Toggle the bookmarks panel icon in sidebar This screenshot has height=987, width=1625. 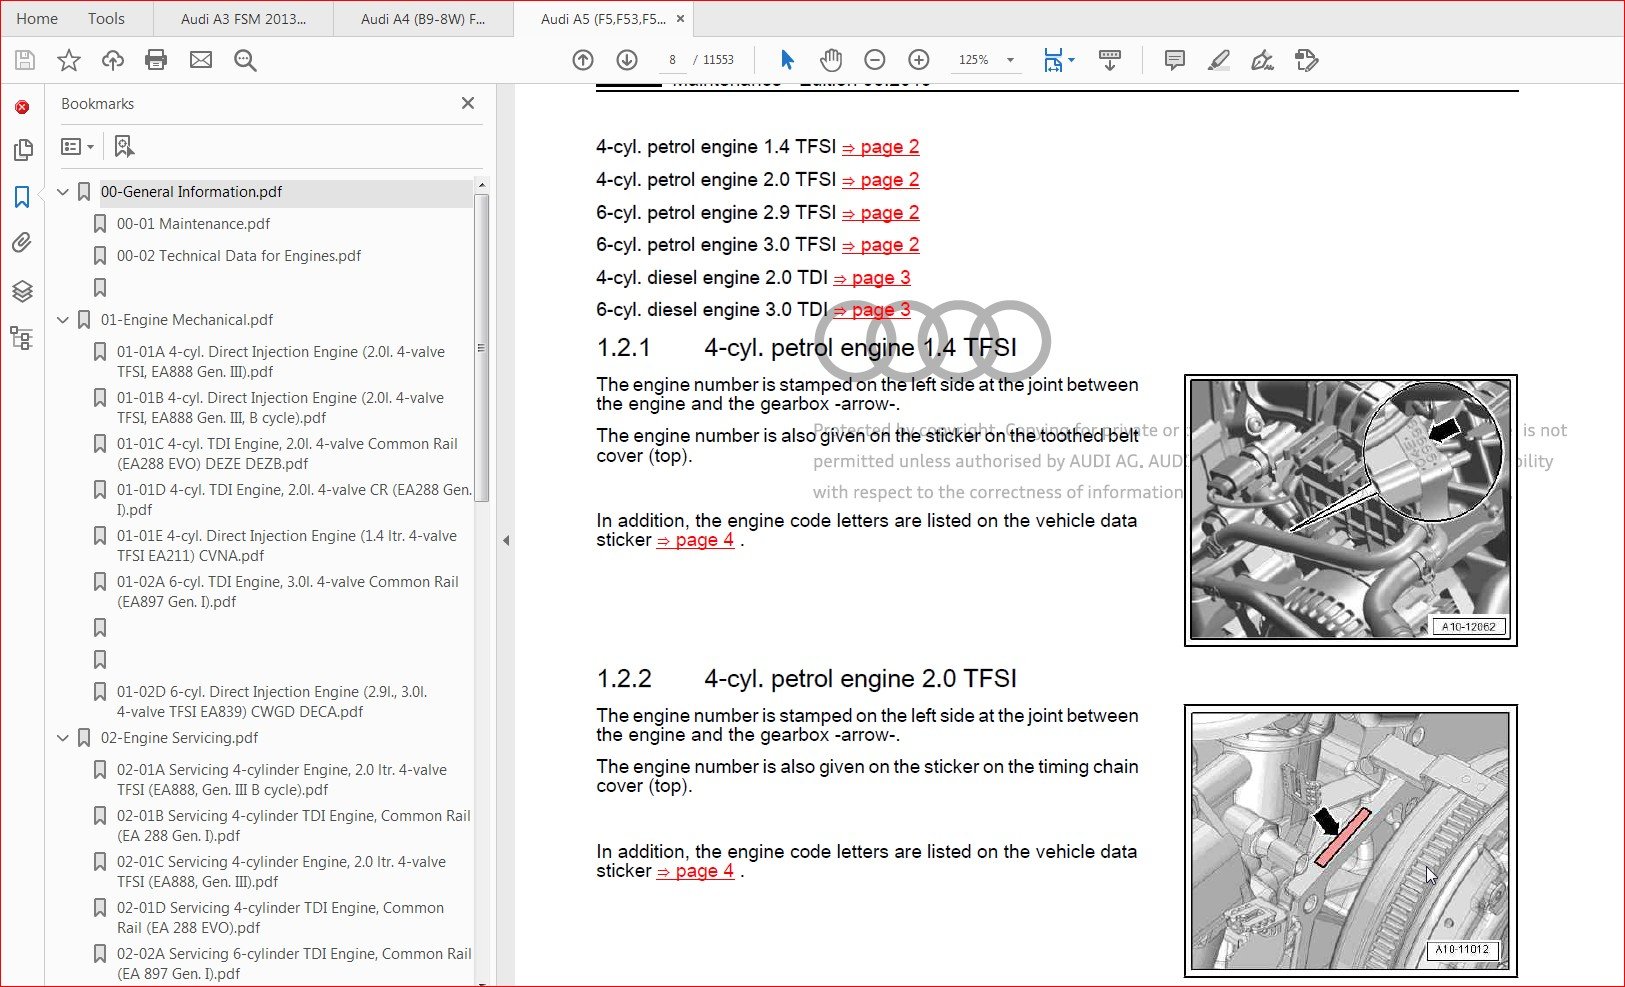pos(22,197)
